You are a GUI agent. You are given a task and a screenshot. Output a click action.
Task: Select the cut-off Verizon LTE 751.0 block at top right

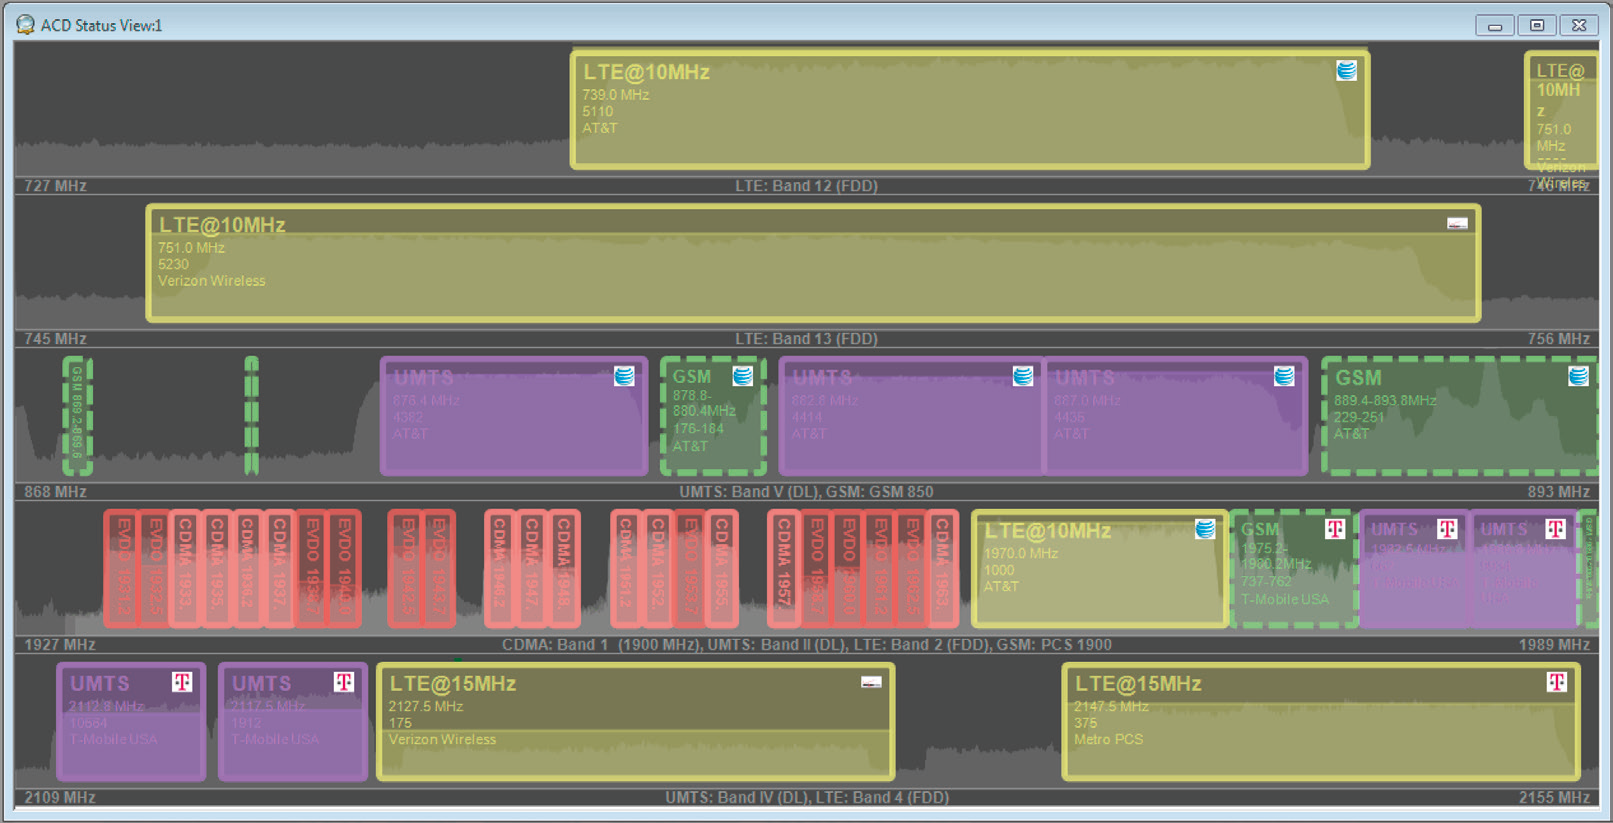click(1561, 110)
